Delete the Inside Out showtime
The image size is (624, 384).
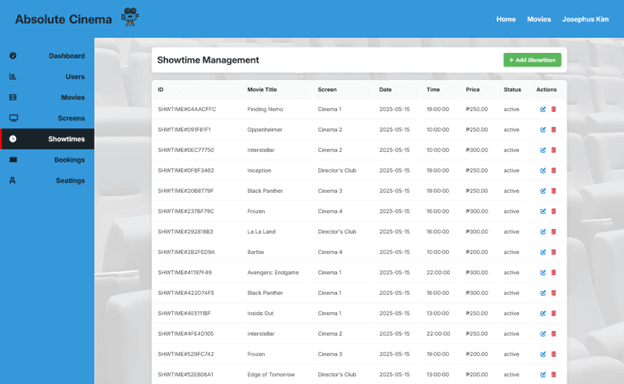point(554,313)
